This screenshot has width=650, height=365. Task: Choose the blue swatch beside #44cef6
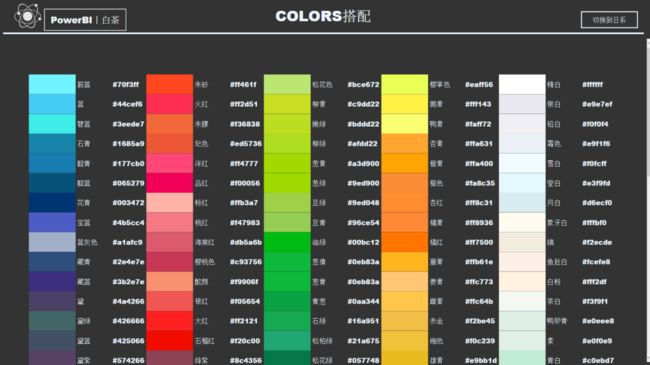tap(52, 104)
